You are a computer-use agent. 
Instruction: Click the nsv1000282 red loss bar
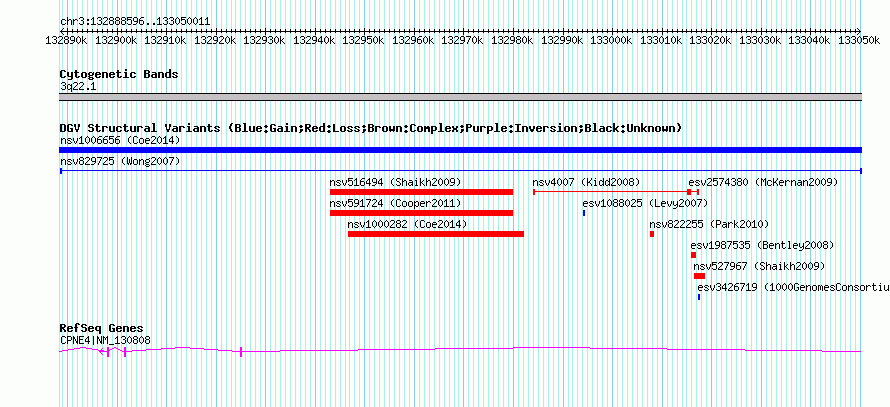[x=436, y=234]
